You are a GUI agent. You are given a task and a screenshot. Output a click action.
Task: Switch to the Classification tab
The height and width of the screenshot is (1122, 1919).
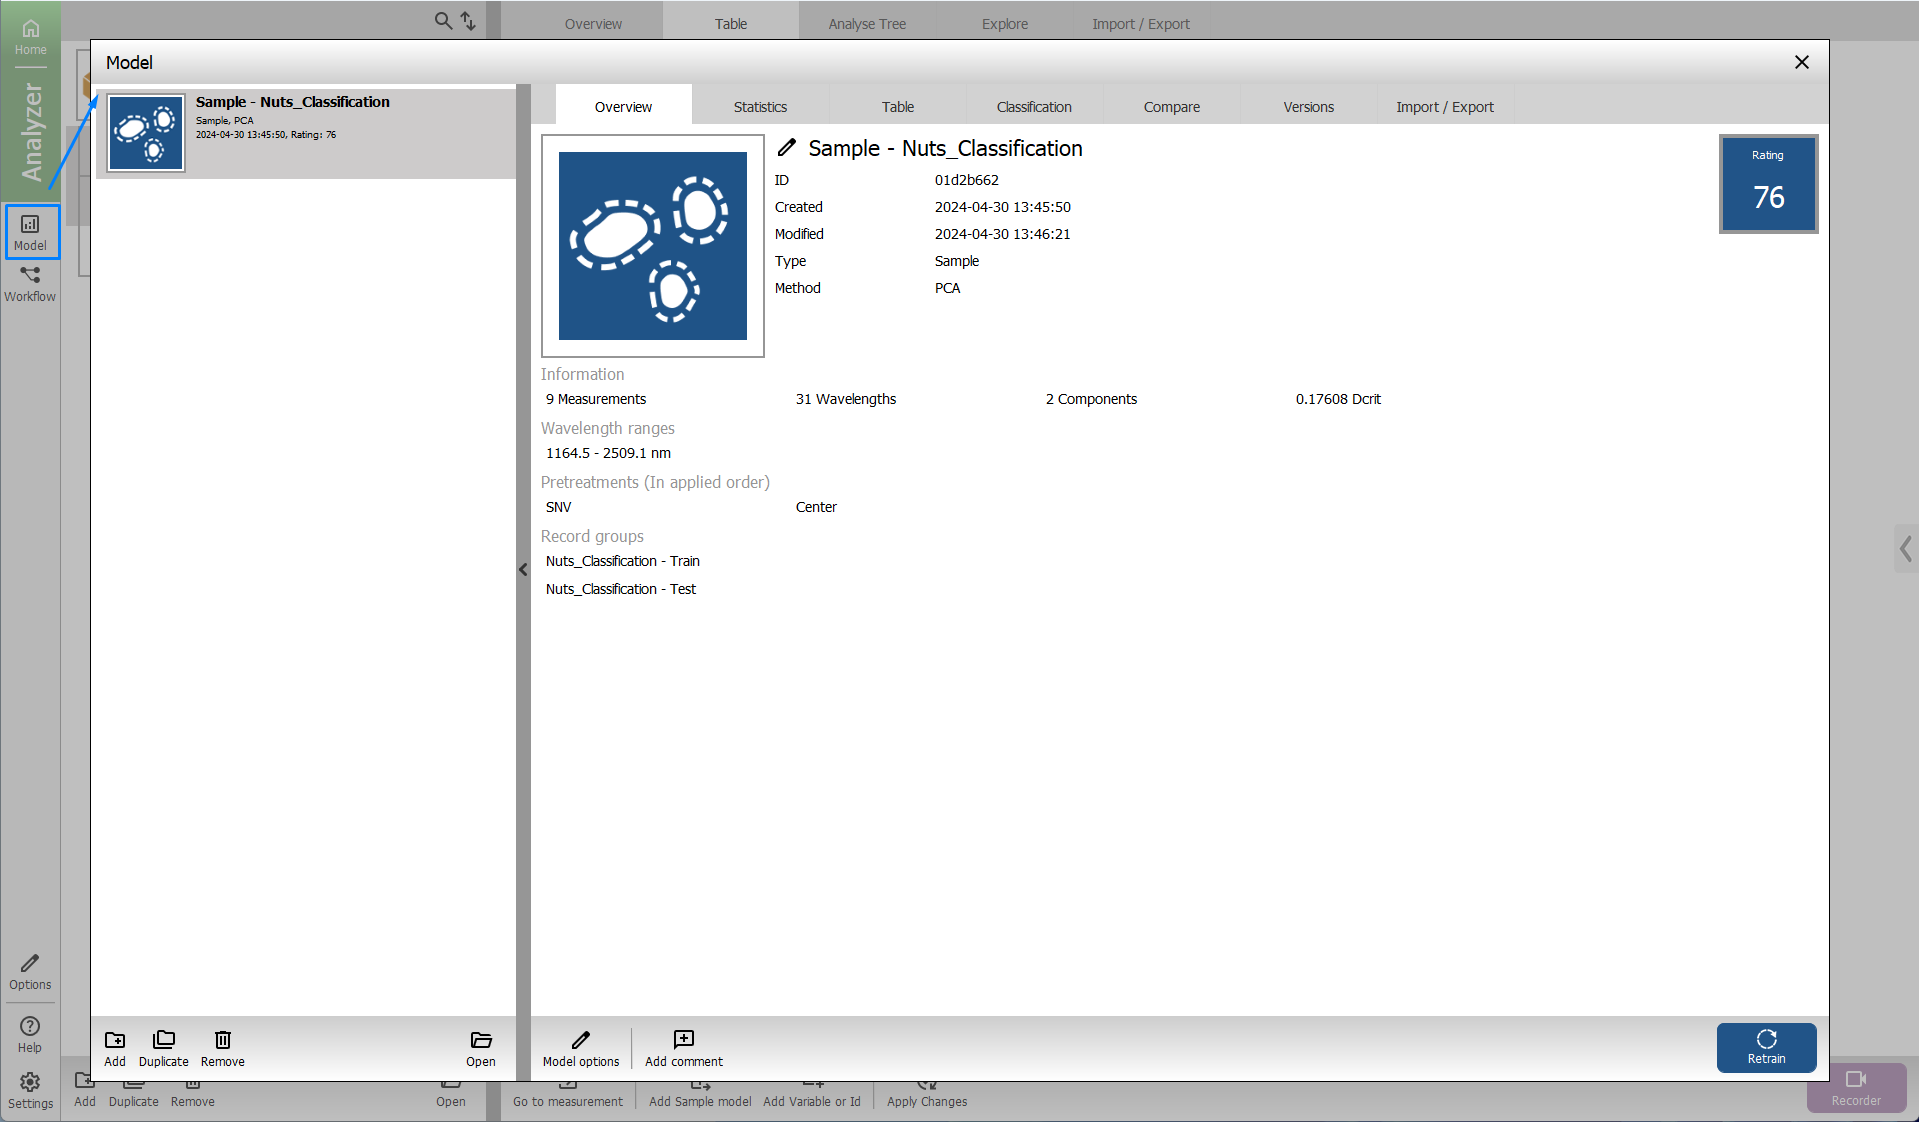point(1033,107)
